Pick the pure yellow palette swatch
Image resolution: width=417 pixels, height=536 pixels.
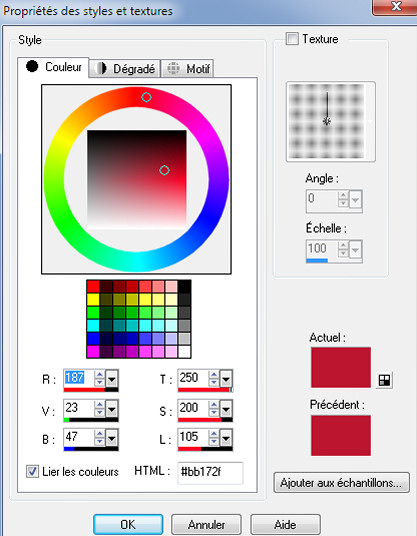[x=93, y=299]
